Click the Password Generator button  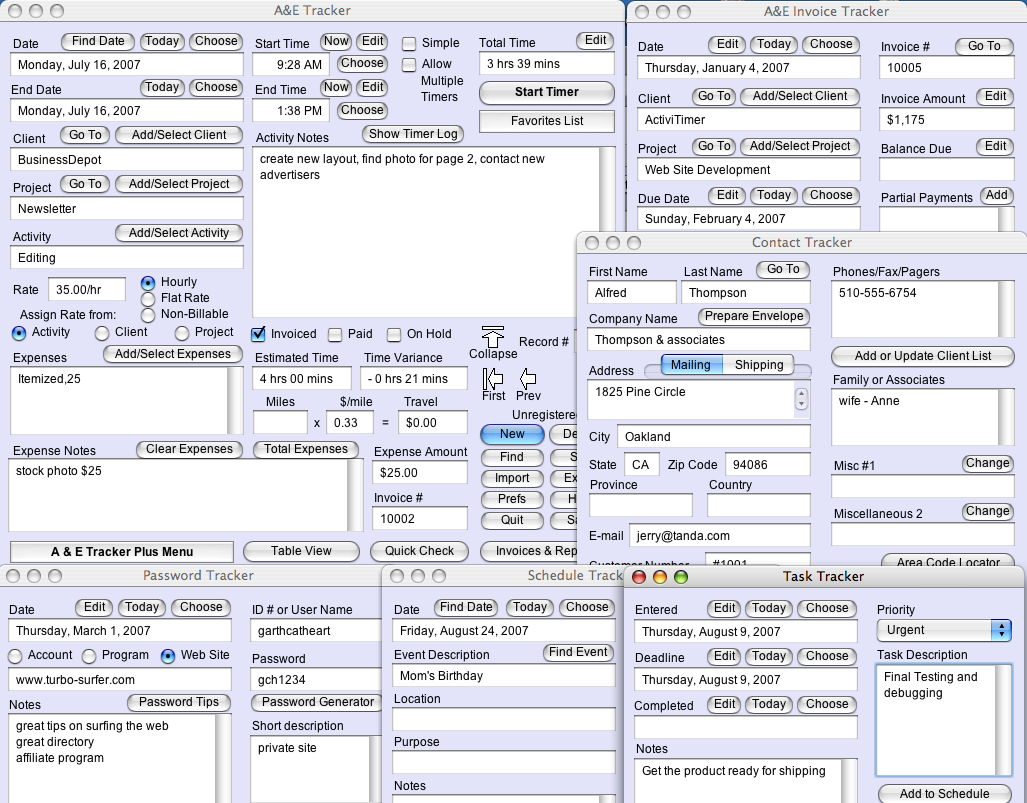[x=317, y=702]
